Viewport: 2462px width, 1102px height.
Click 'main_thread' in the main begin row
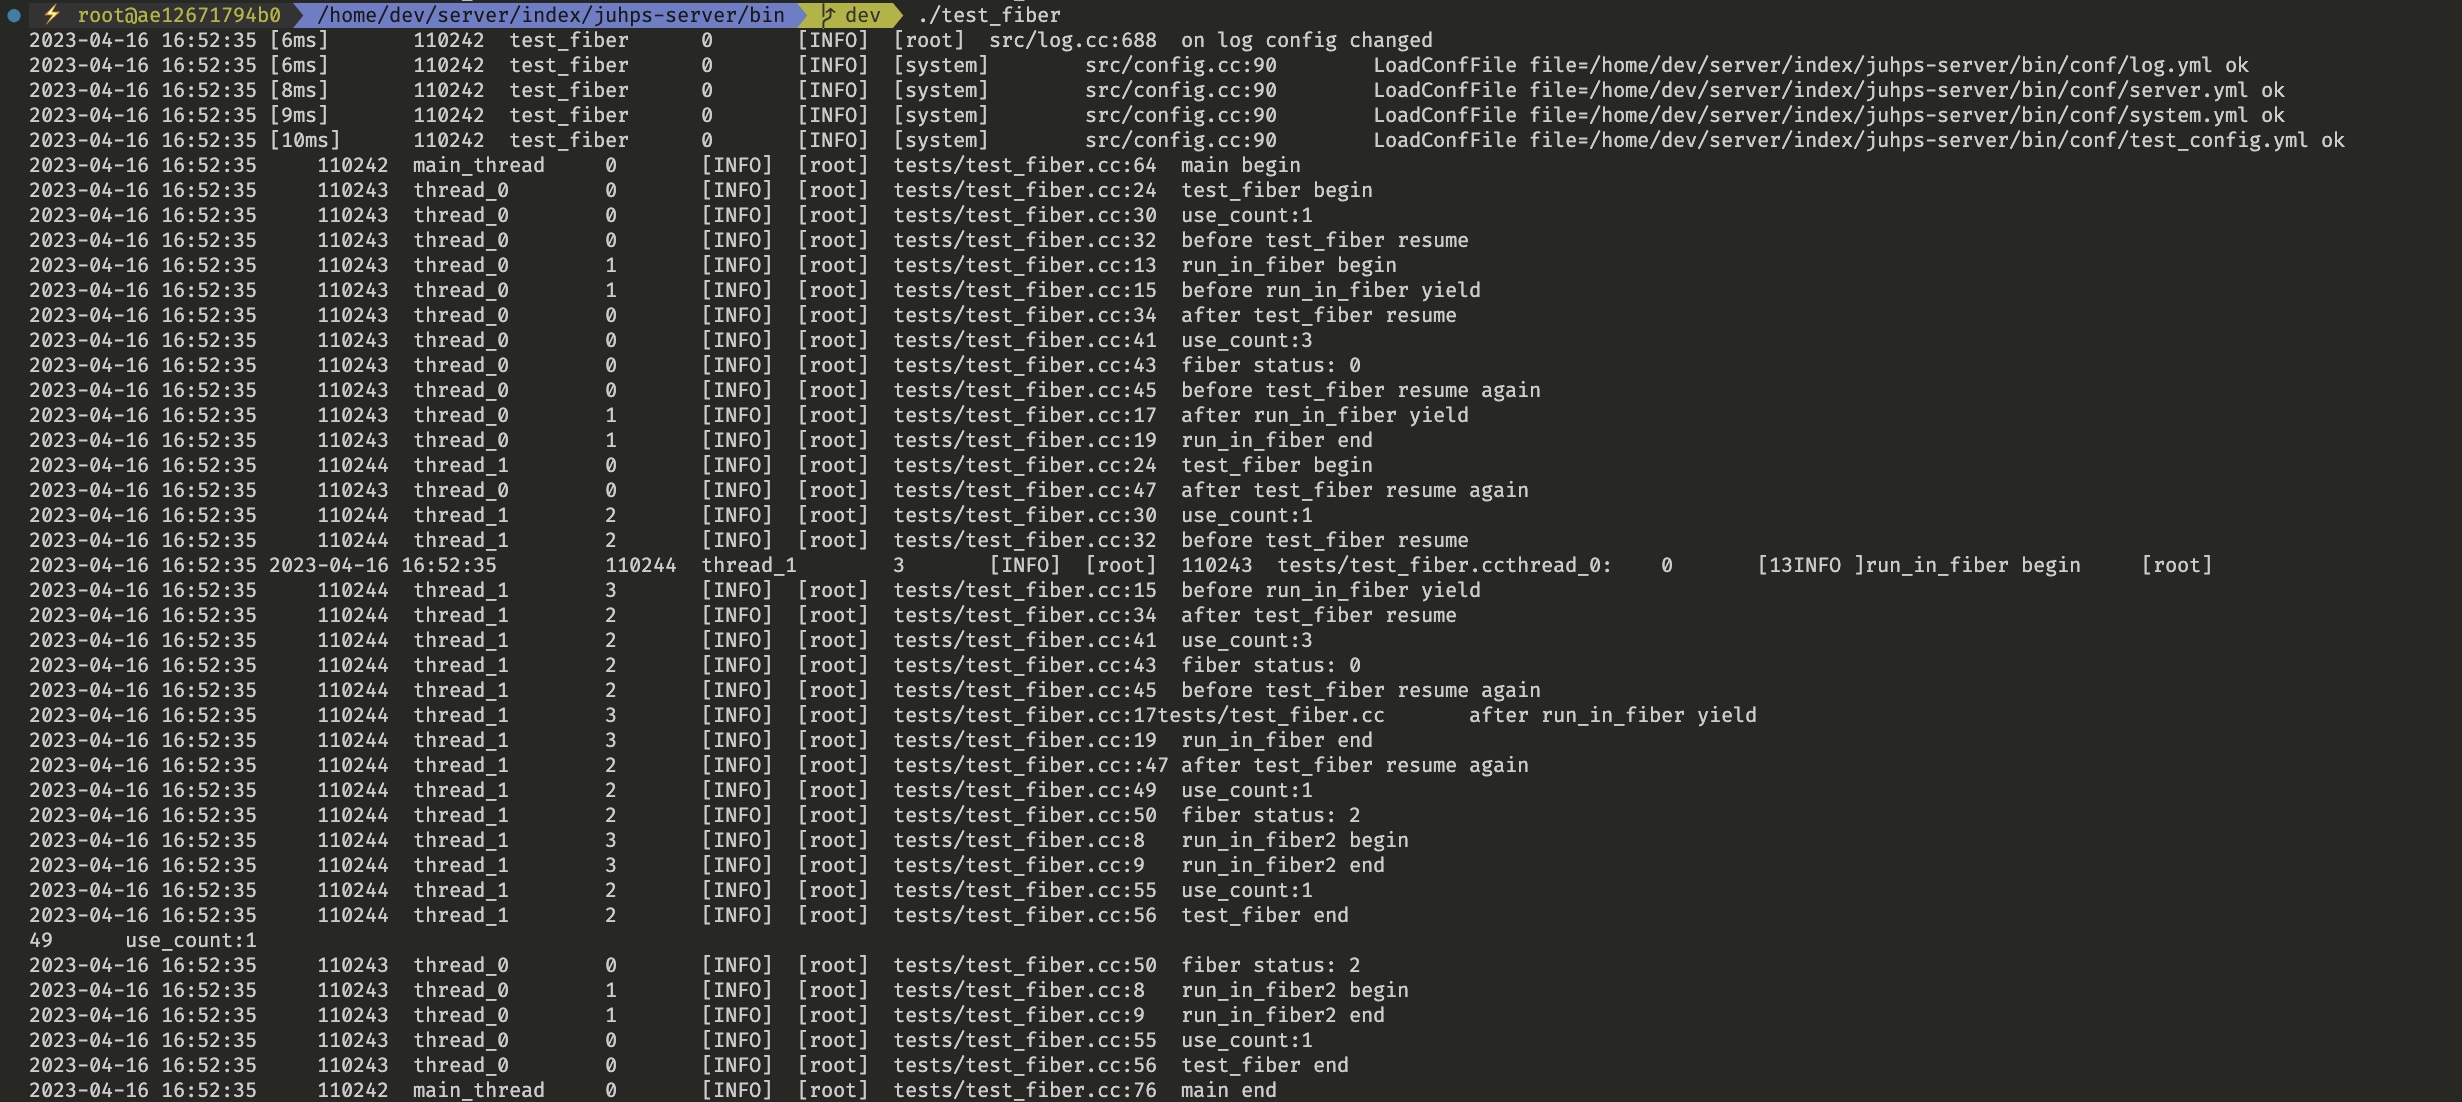(479, 165)
